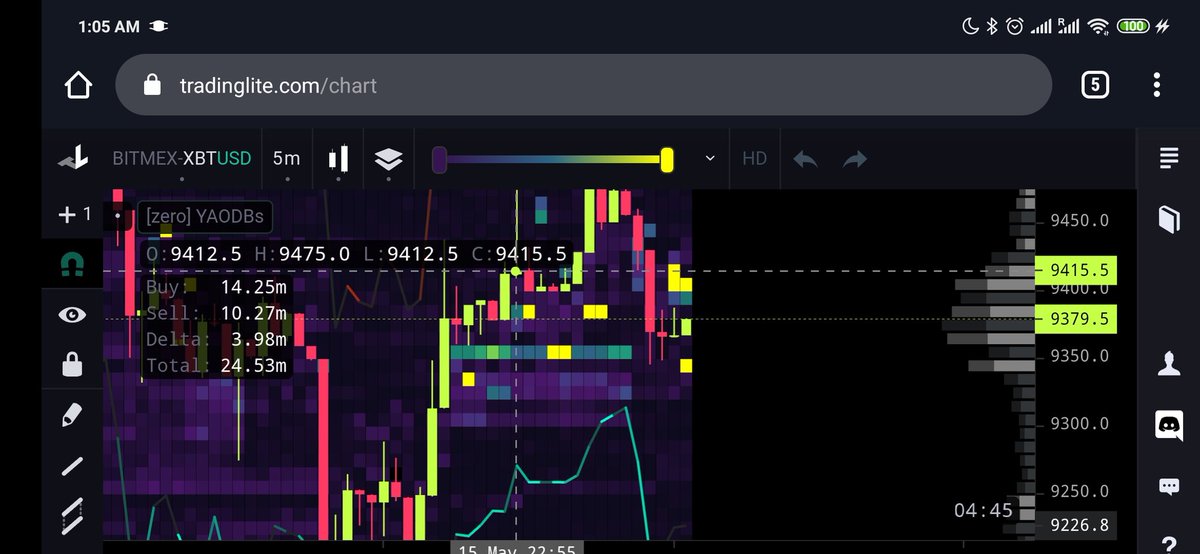
Task: Click the Wi-Fi status icon
Action: point(1100,27)
